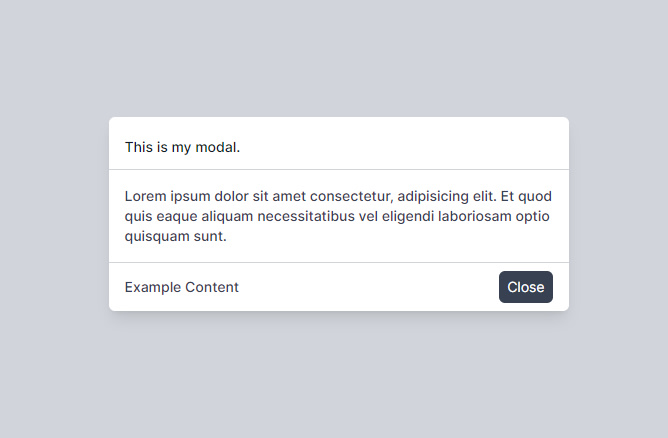Click the Close button in modal footer
The width and height of the screenshot is (668, 438).
click(x=525, y=287)
